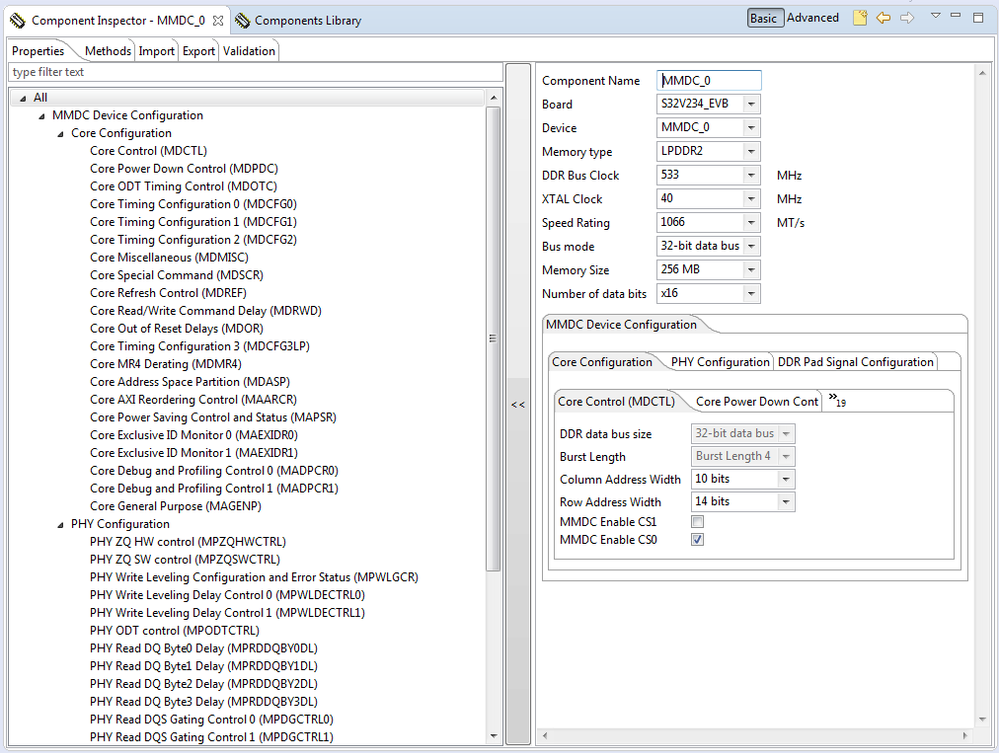The width and height of the screenshot is (999, 753).
Task: Go forward with the right arrow icon
Action: point(907,18)
